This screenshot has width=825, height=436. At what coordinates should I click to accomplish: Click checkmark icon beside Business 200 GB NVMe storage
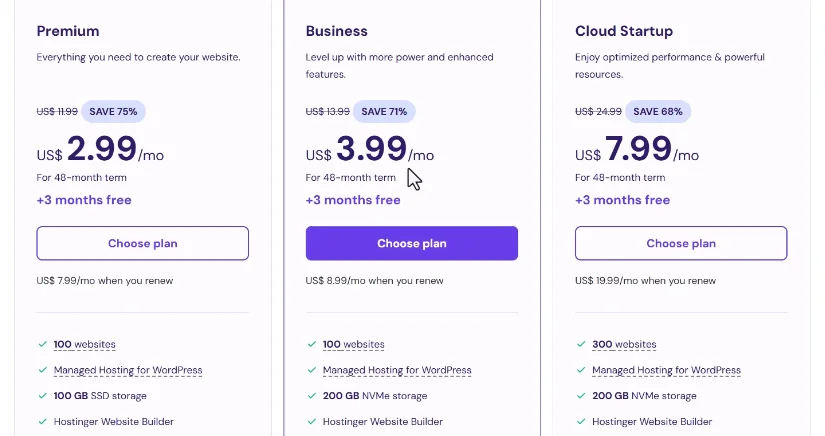(311, 396)
